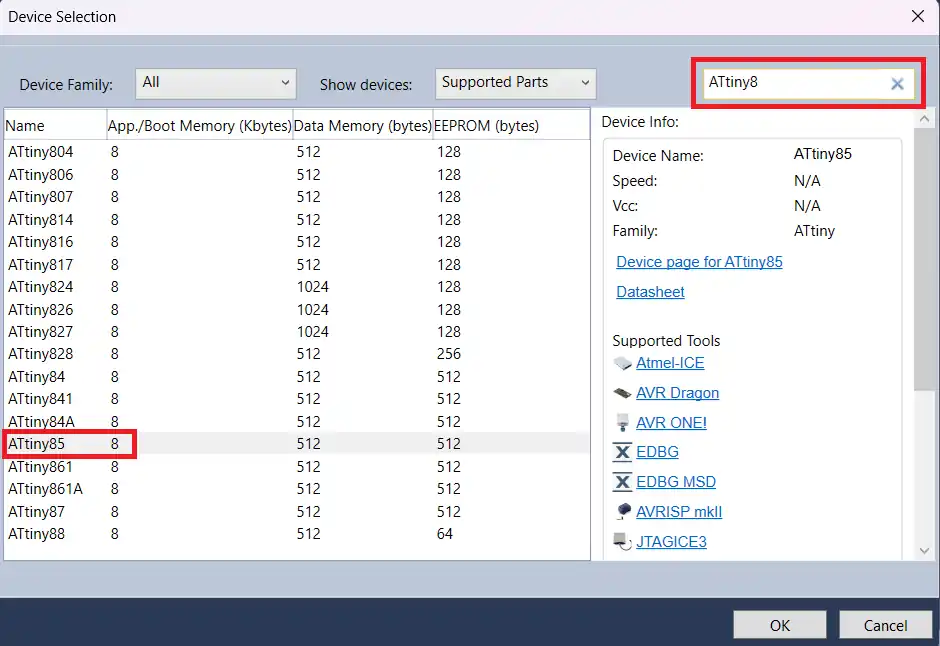The image size is (940, 646).
Task: Click the 1024 data memory of ATtiny824
Action: (x=312, y=287)
